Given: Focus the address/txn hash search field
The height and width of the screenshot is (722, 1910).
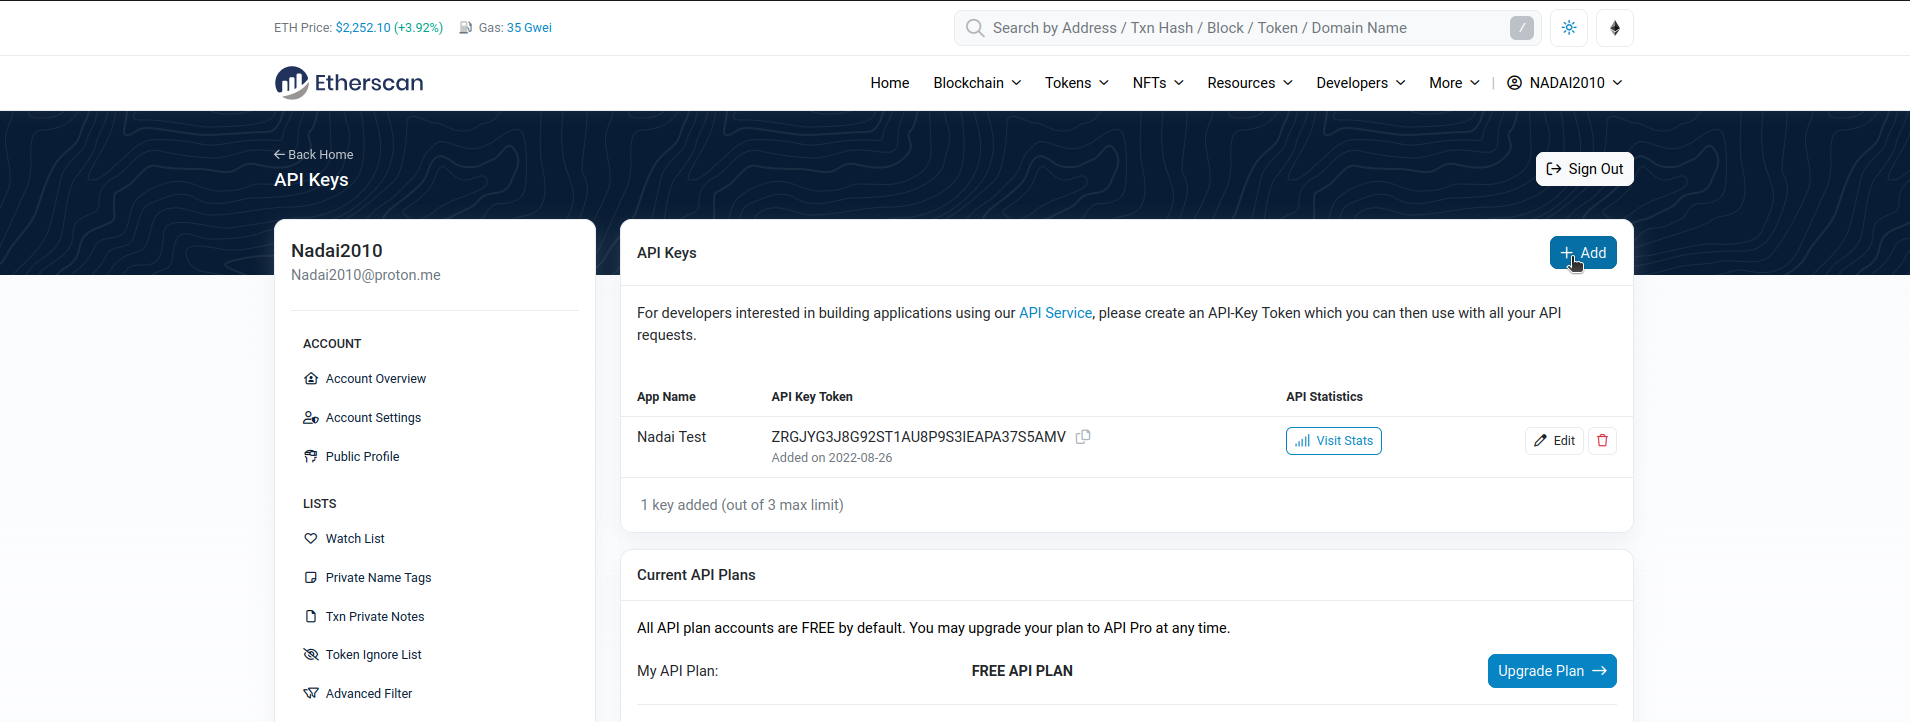Looking at the screenshot, I should pyautogui.click(x=1248, y=28).
